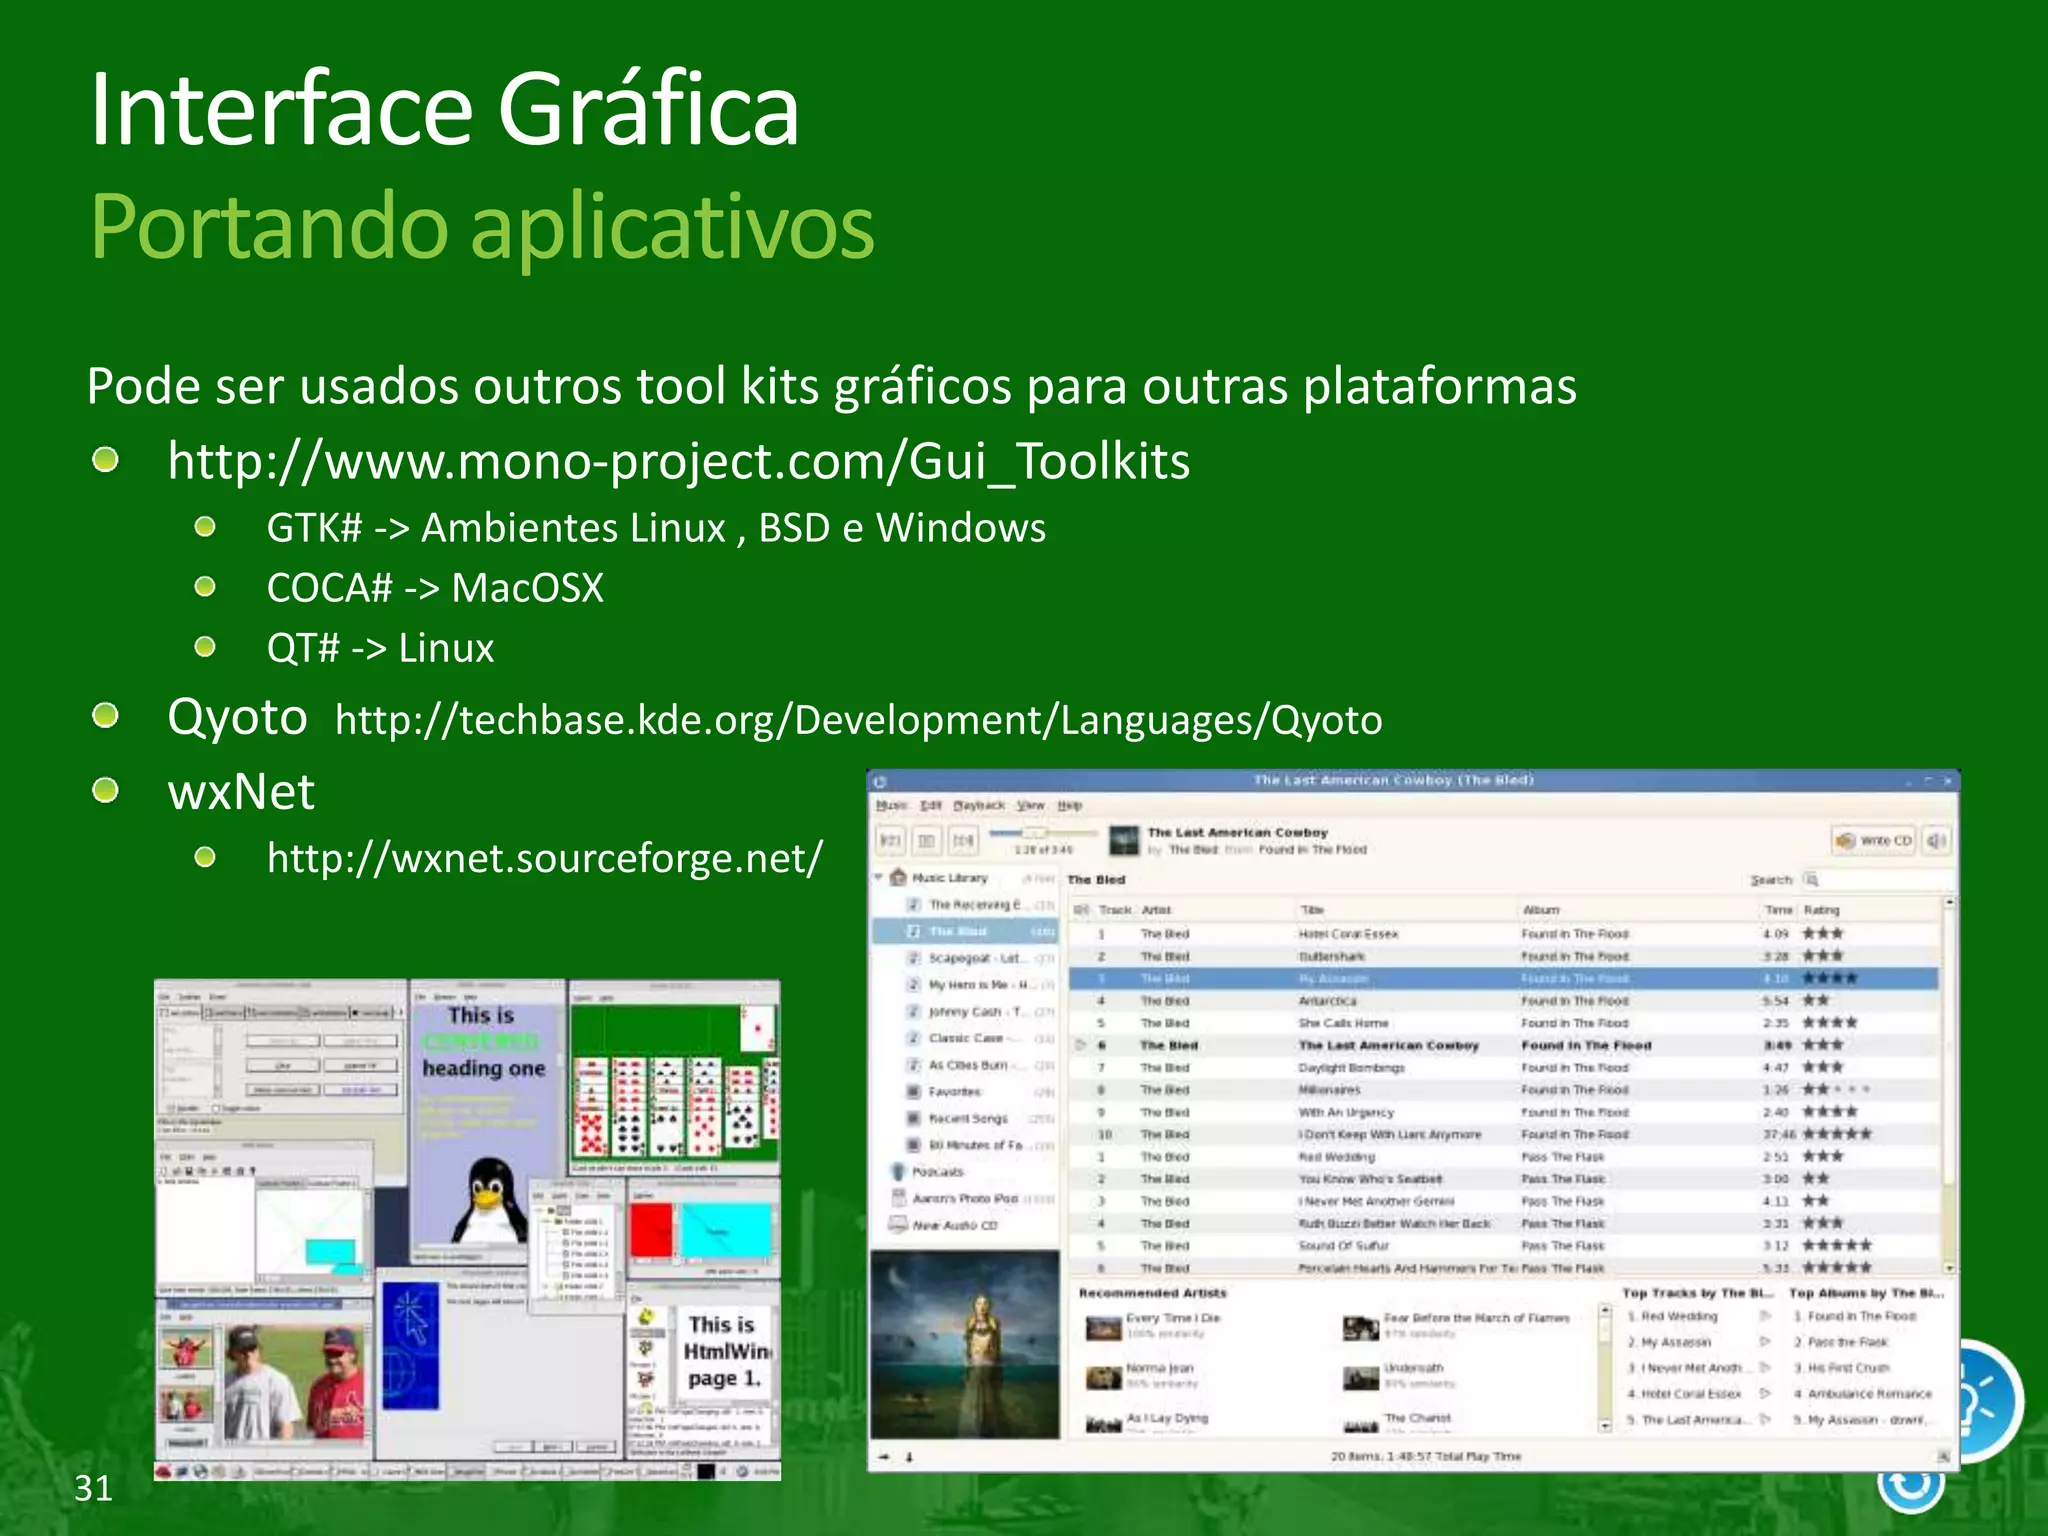2048x1536 pixels.
Task: Select the Red Wedding track row
Action: [1503, 1157]
